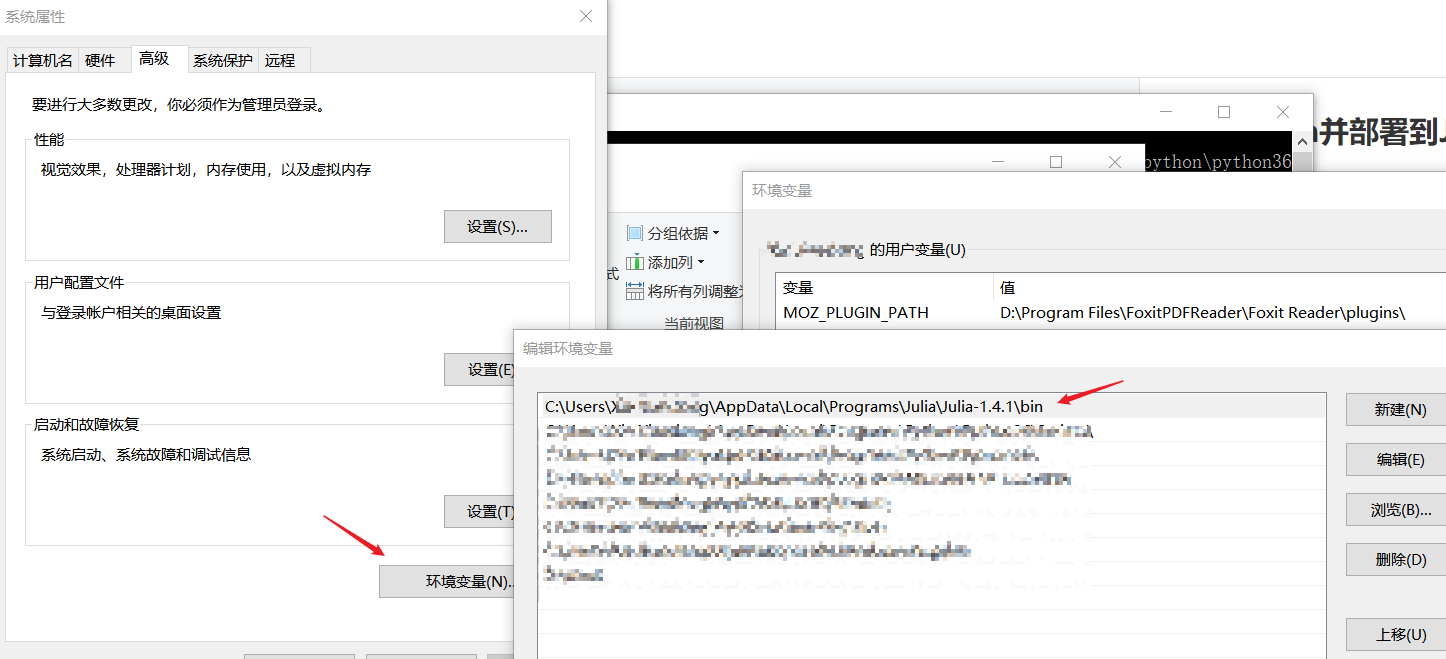Select the Foxit Reader plugins value cell
The height and width of the screenshot is (659, 1446).
[x=1202, y=313]
